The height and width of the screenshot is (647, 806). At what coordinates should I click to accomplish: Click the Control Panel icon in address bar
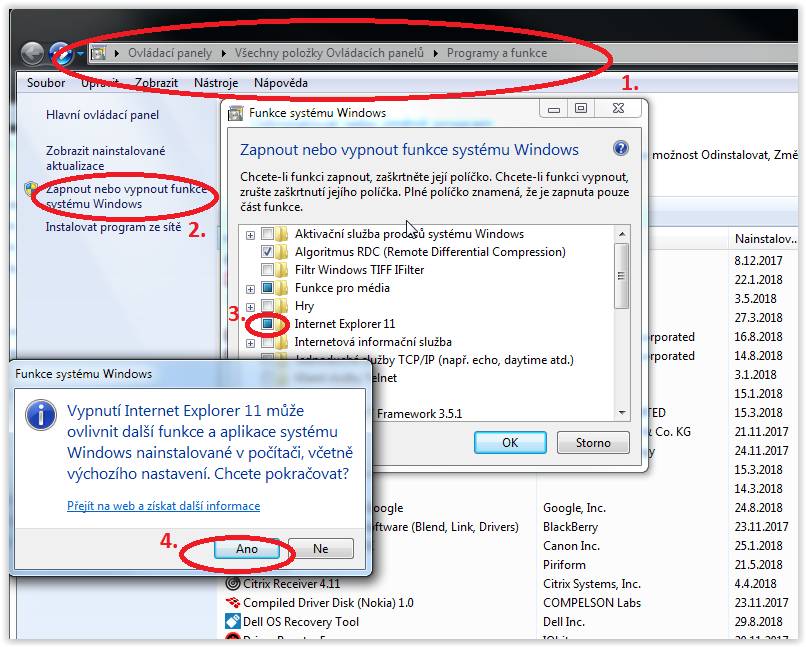point(99,53)
